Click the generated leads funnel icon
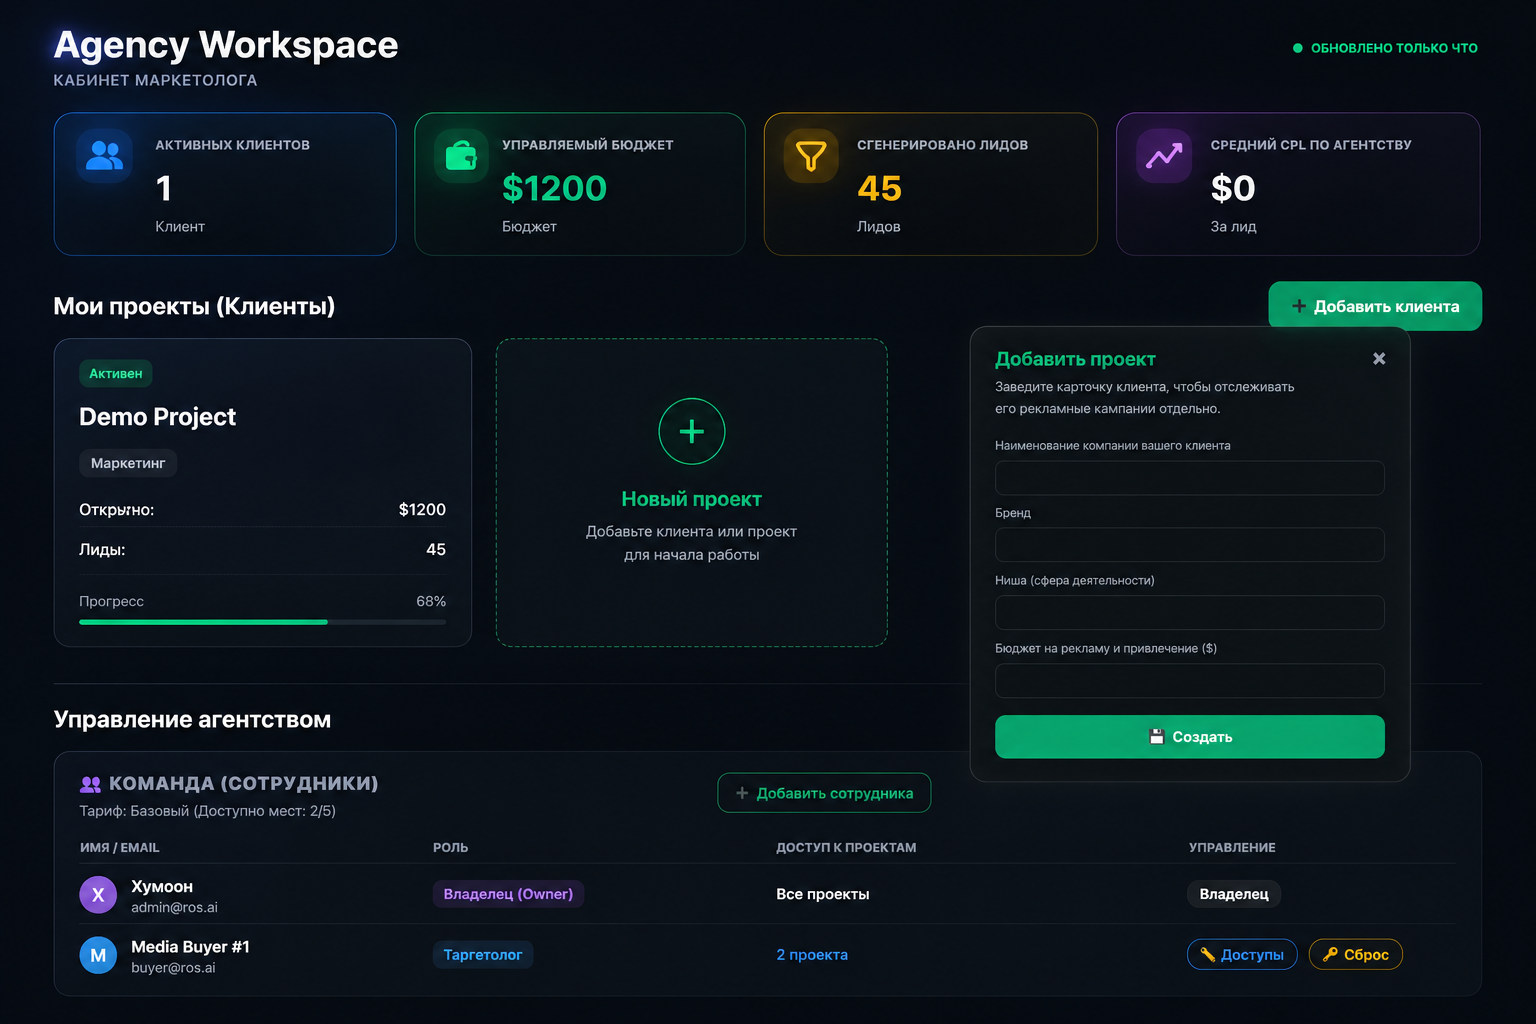Image resolution: width=1536 pixels, height=1024 pixels. (x=811, y=156)
